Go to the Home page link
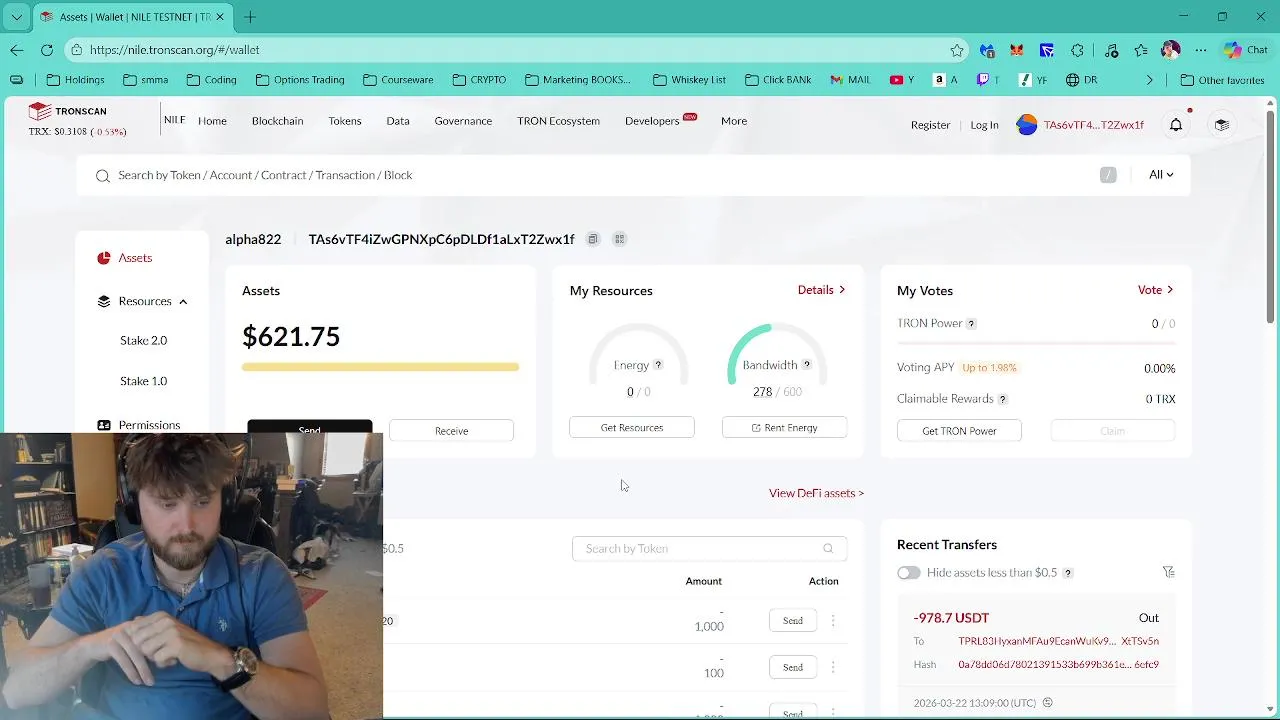 (212, 121)
